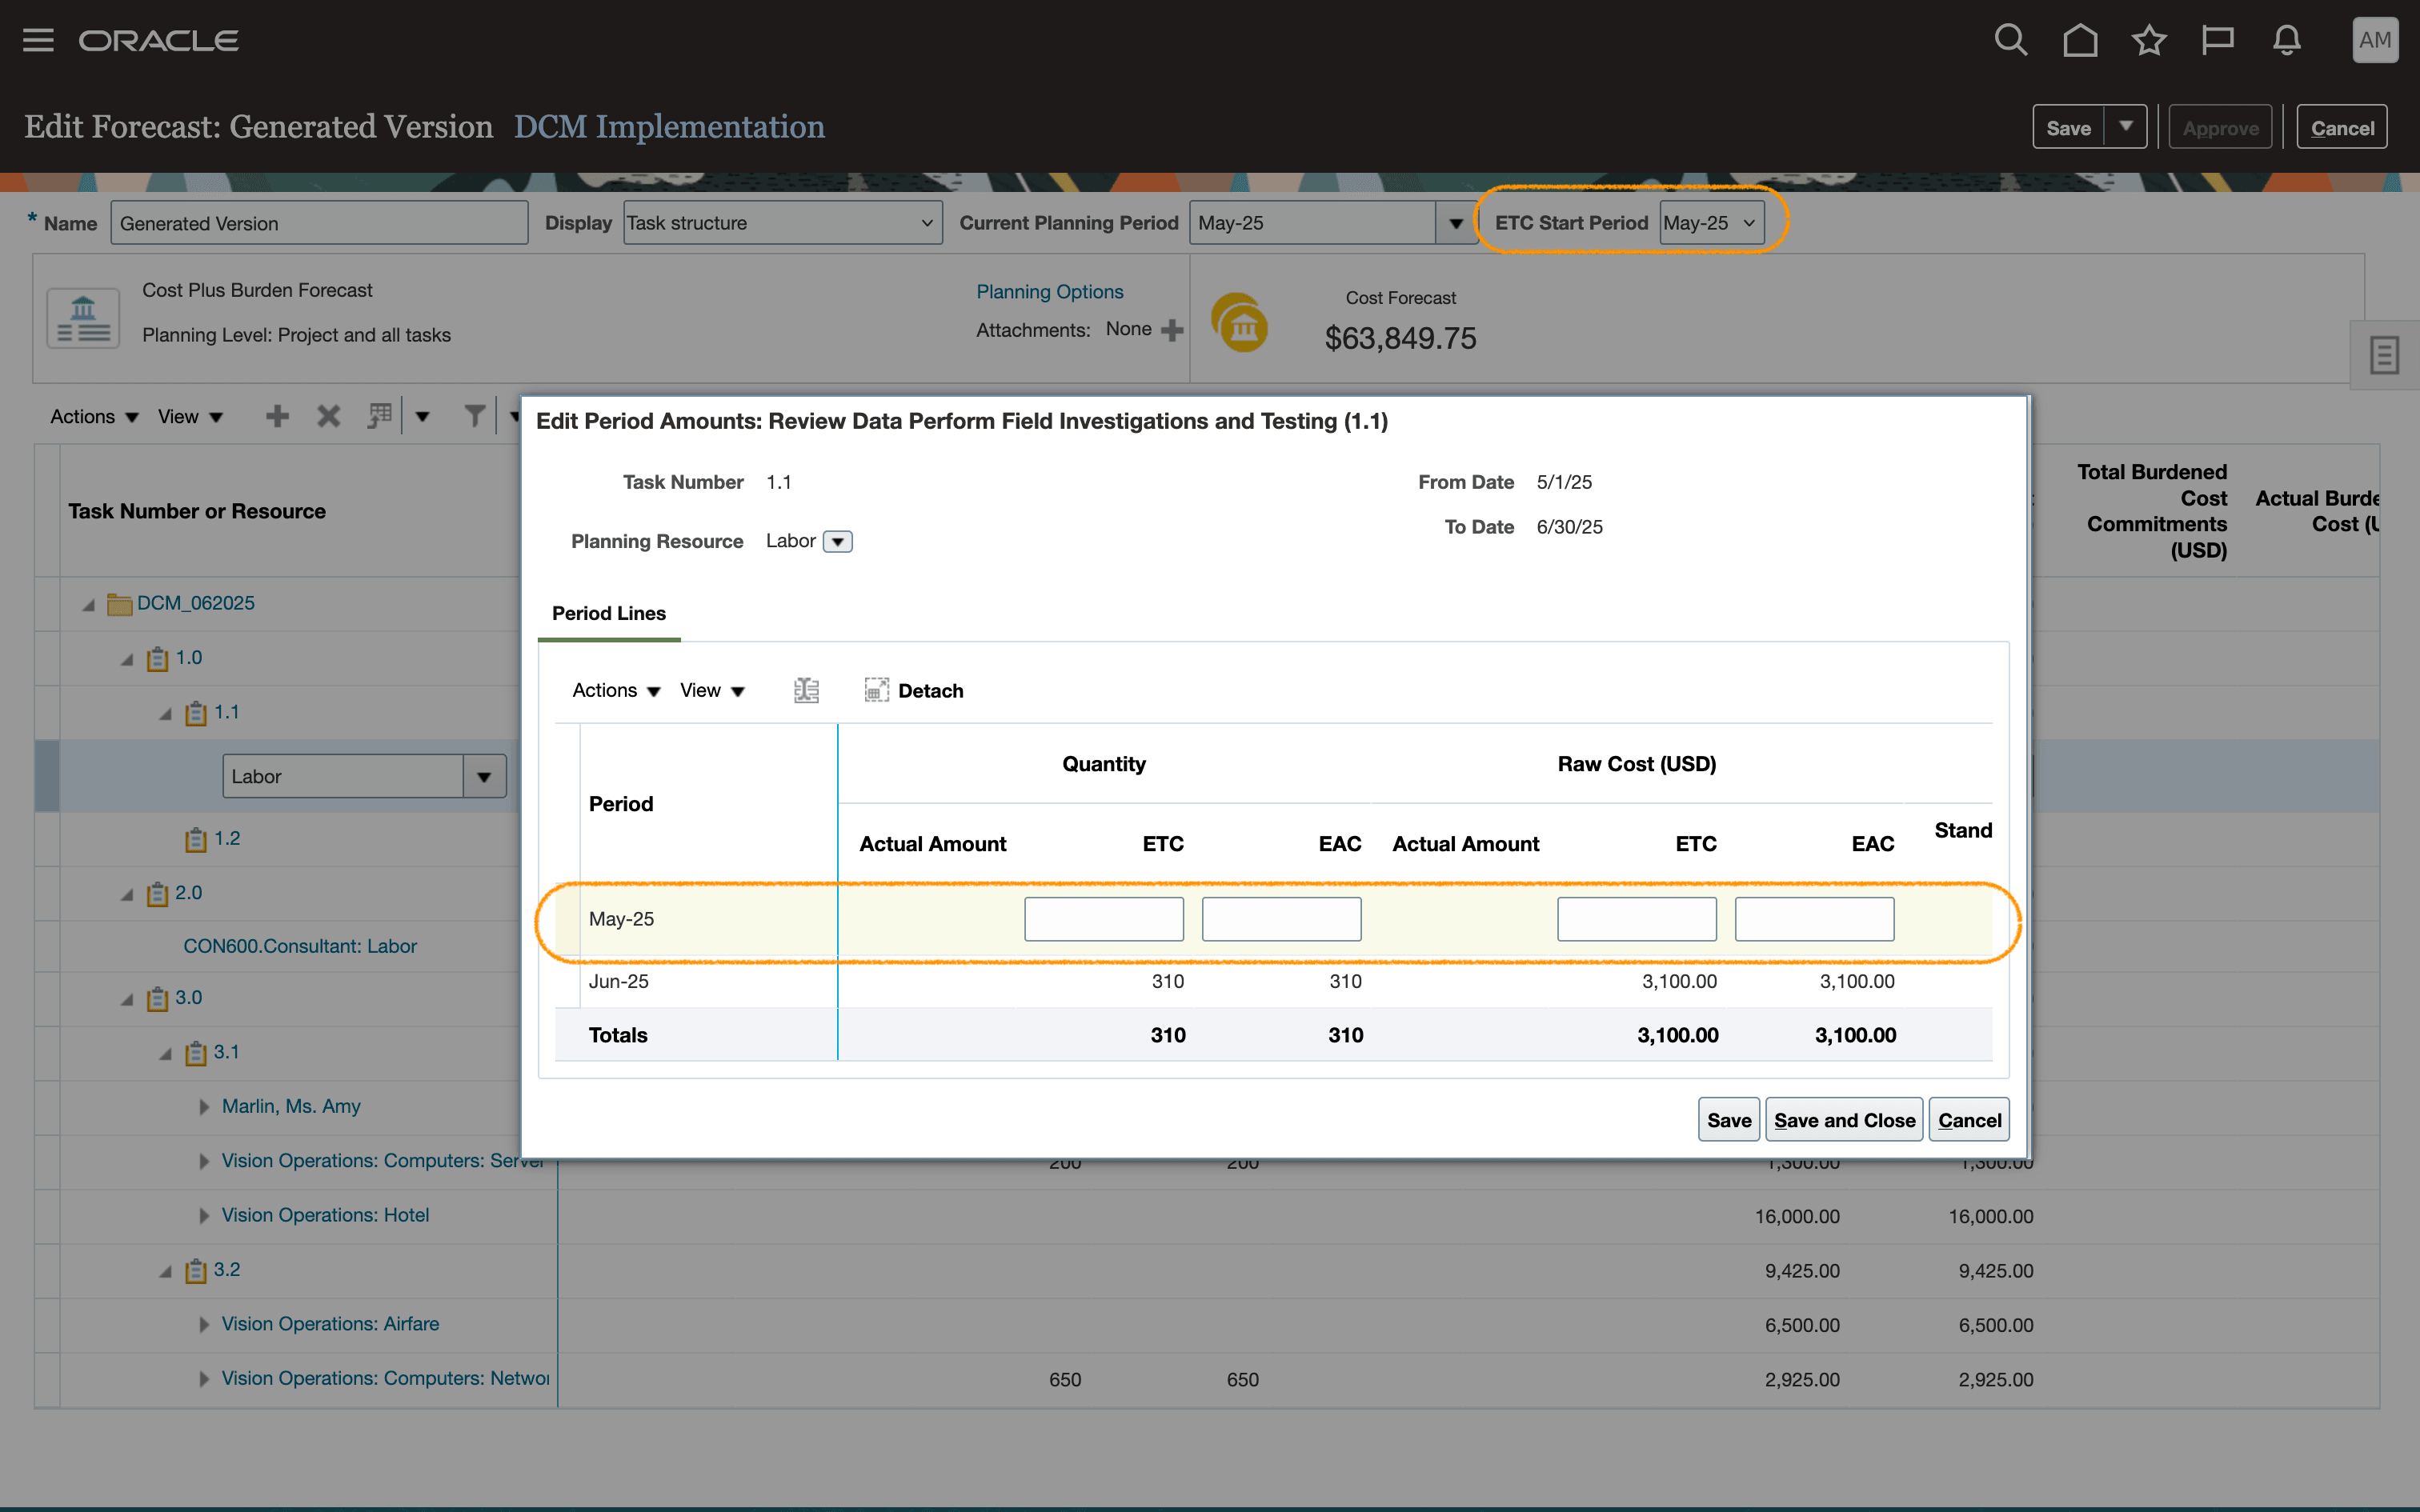Open the ETC Start Period dropdown
Image resolution: width=2420 pixels, height=1512 pixels.
(x=1711, y=223)
